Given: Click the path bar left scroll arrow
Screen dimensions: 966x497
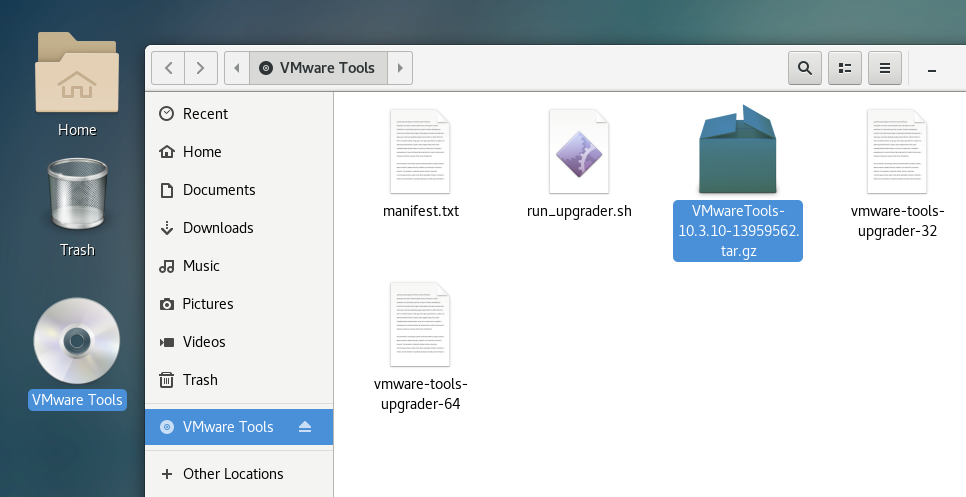Looking at the screenshot, I should click(x=237, y=68).
